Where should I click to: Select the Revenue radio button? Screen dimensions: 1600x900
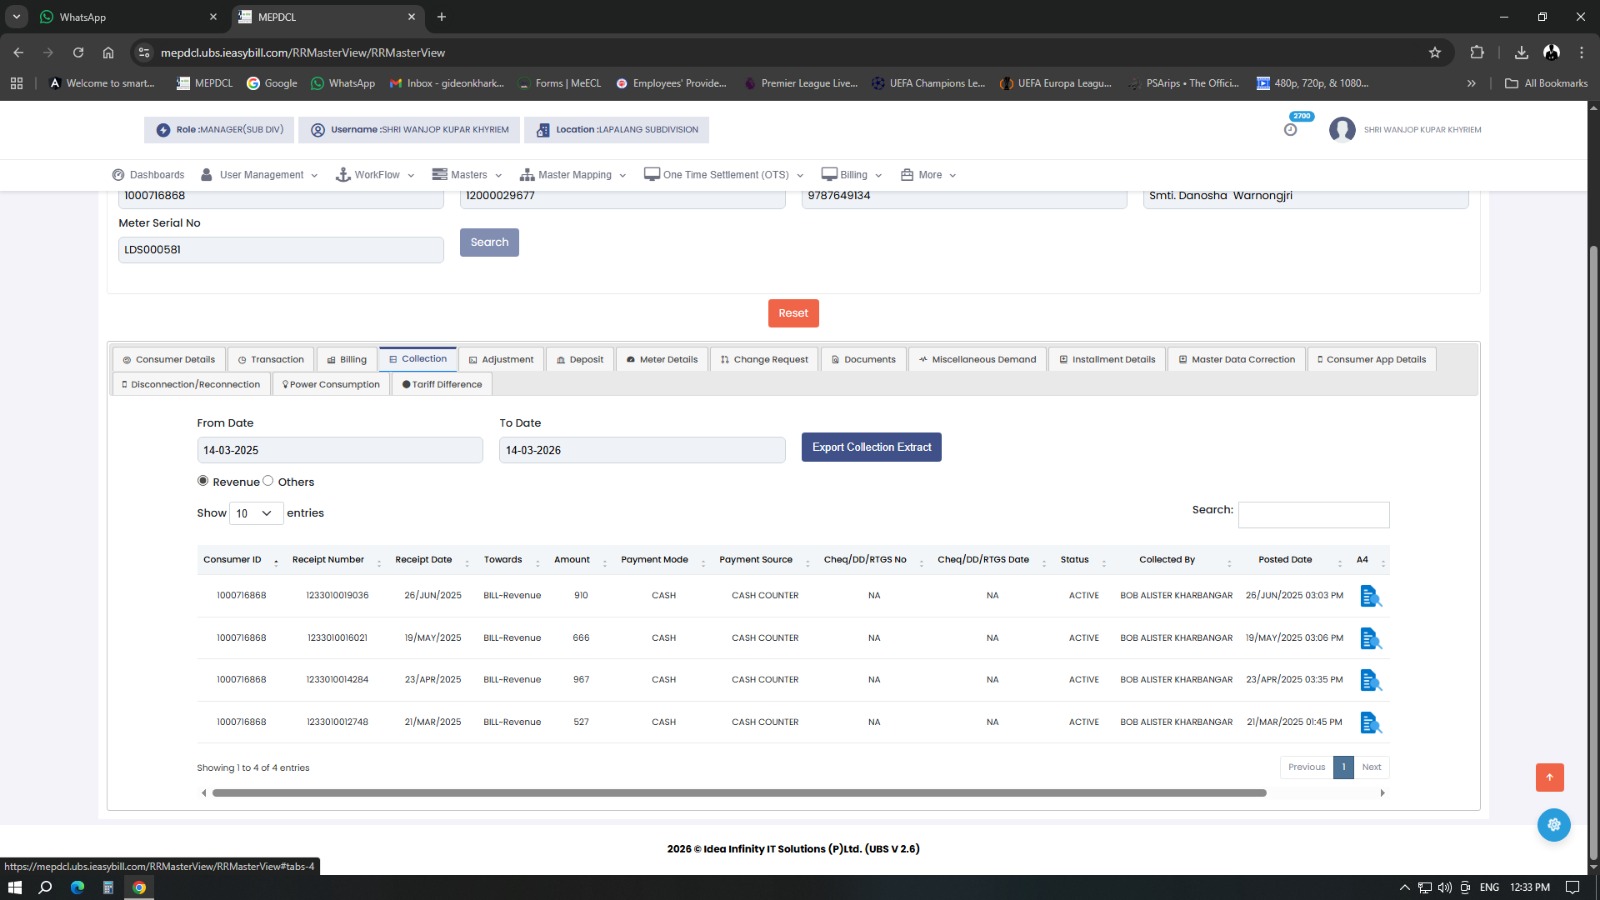point(203,481)
